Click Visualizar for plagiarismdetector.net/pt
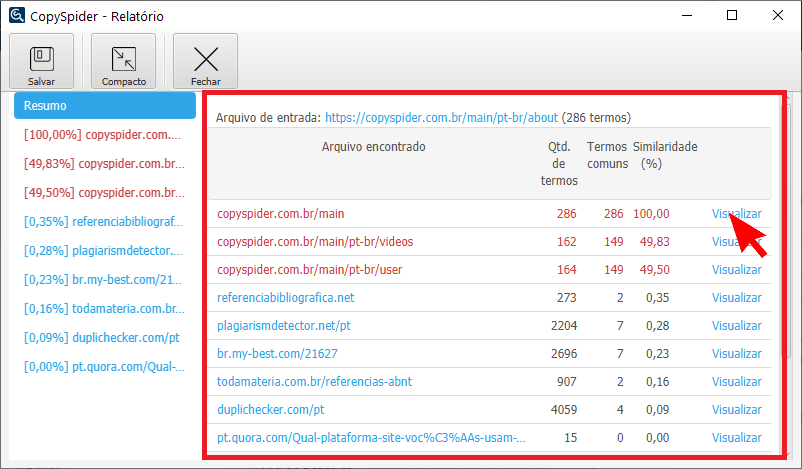 (x=737, y=326)
